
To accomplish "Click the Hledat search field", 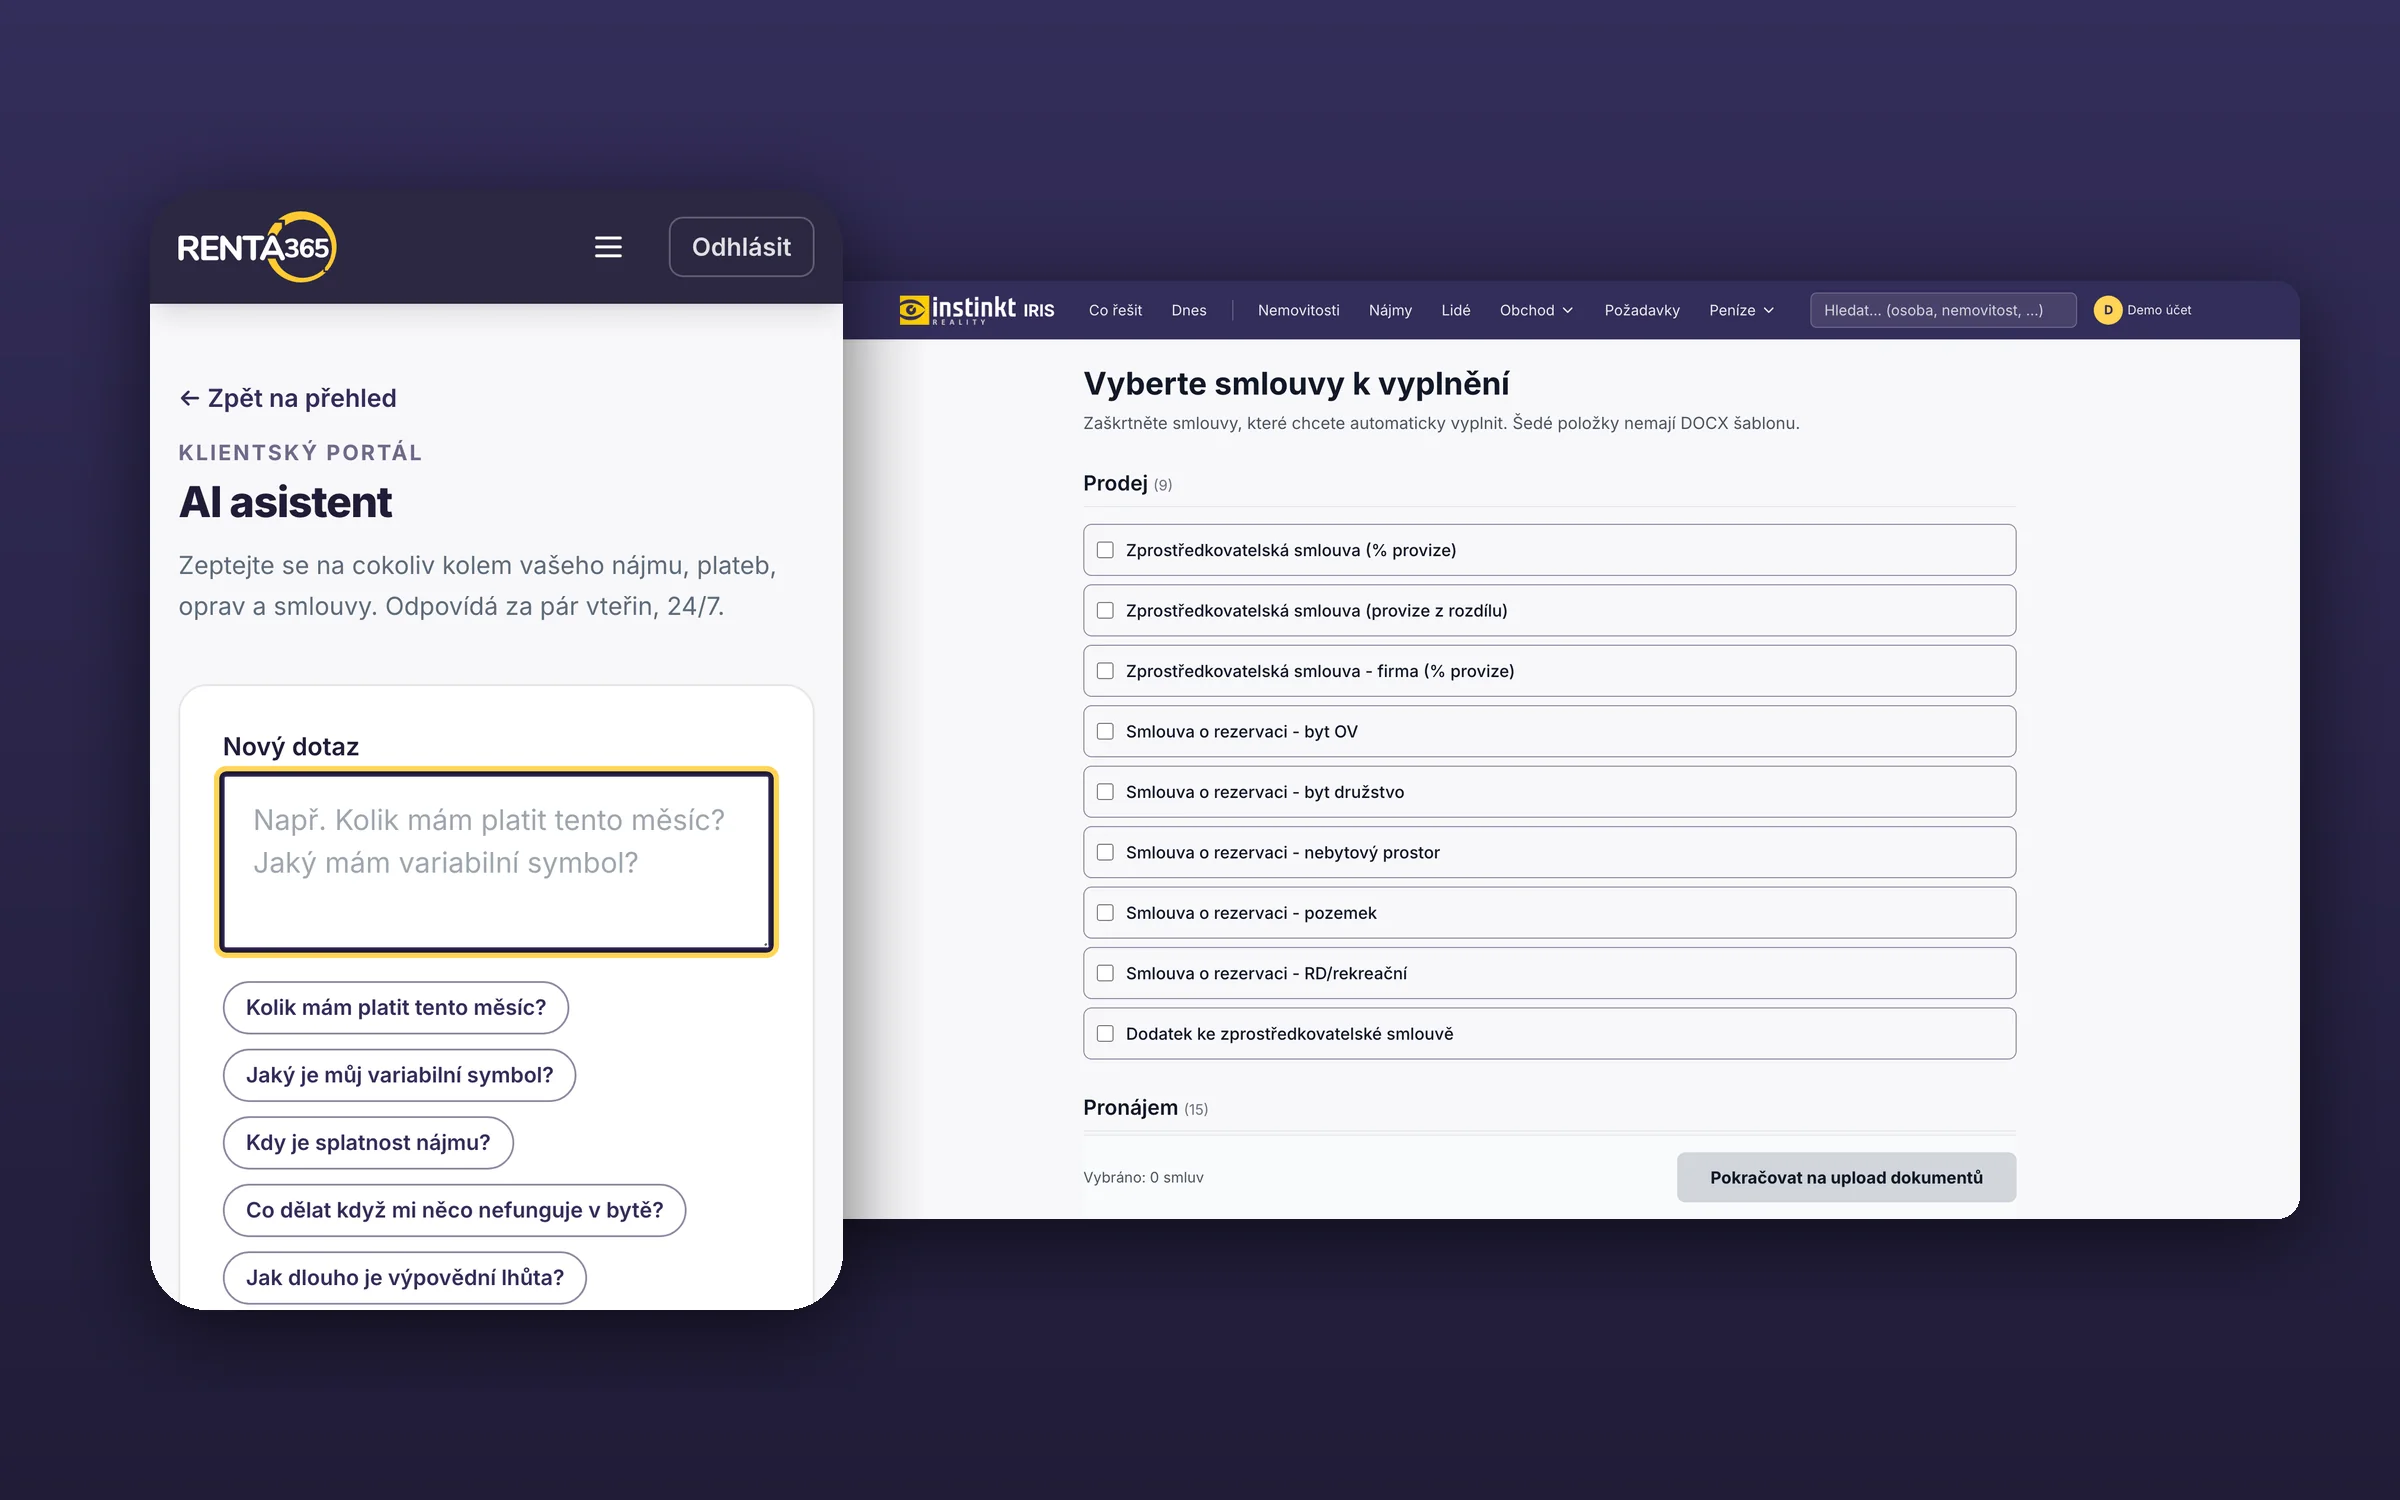I will coord(1942,310).
